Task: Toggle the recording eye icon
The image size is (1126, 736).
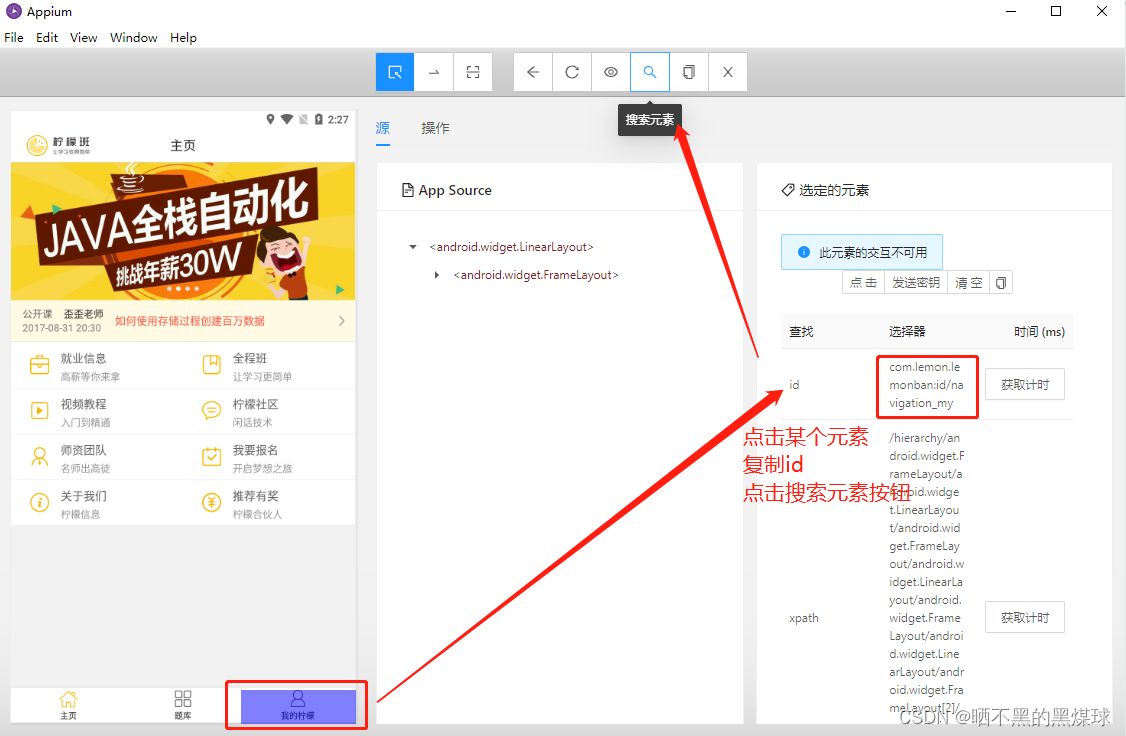Action: tap(610, 72)
